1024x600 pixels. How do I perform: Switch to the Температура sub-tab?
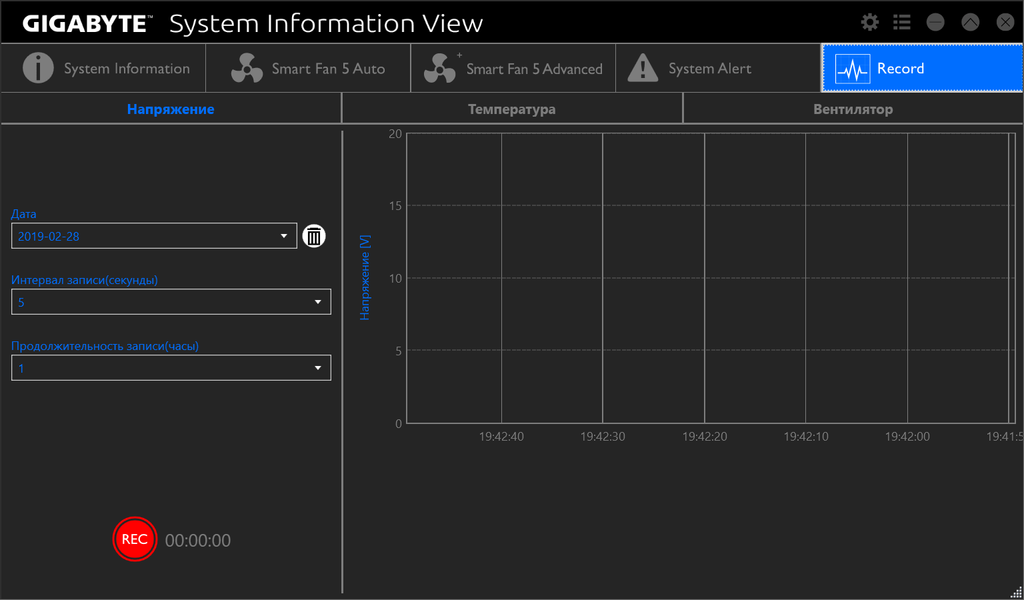tap(512, 109)
